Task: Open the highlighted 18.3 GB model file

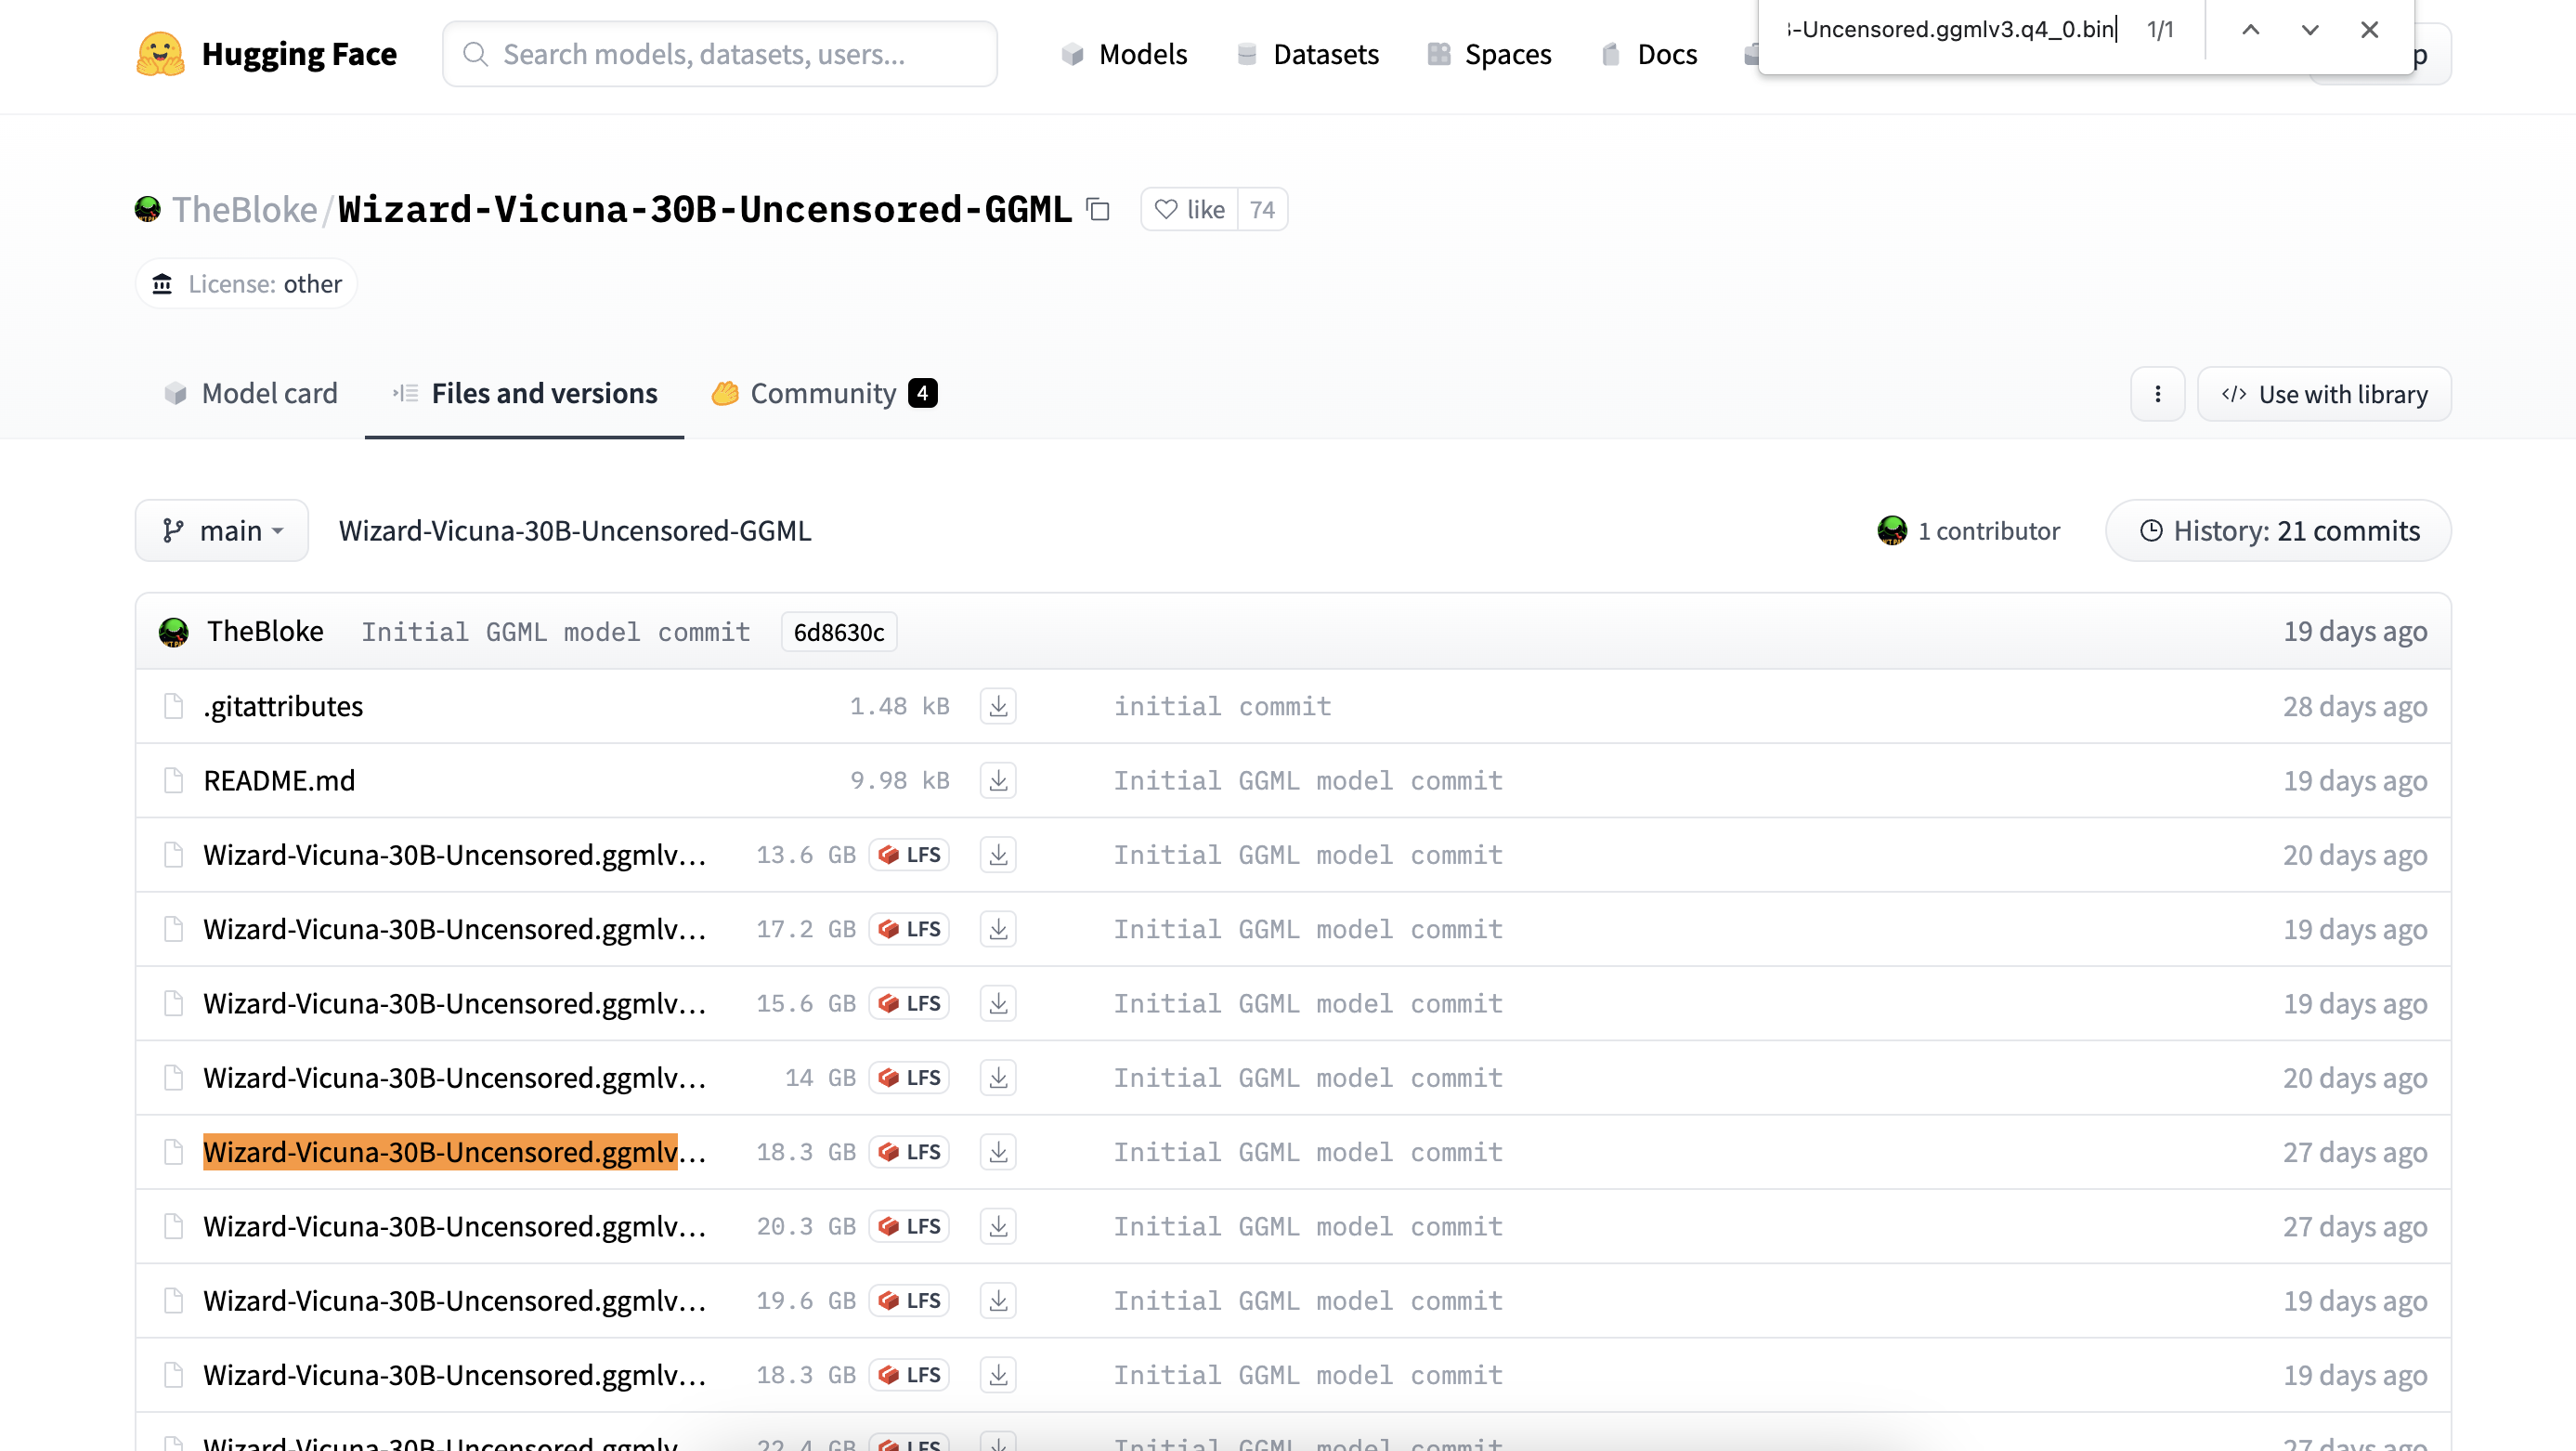Action: pyautogui.click(x=455, y=1152)
